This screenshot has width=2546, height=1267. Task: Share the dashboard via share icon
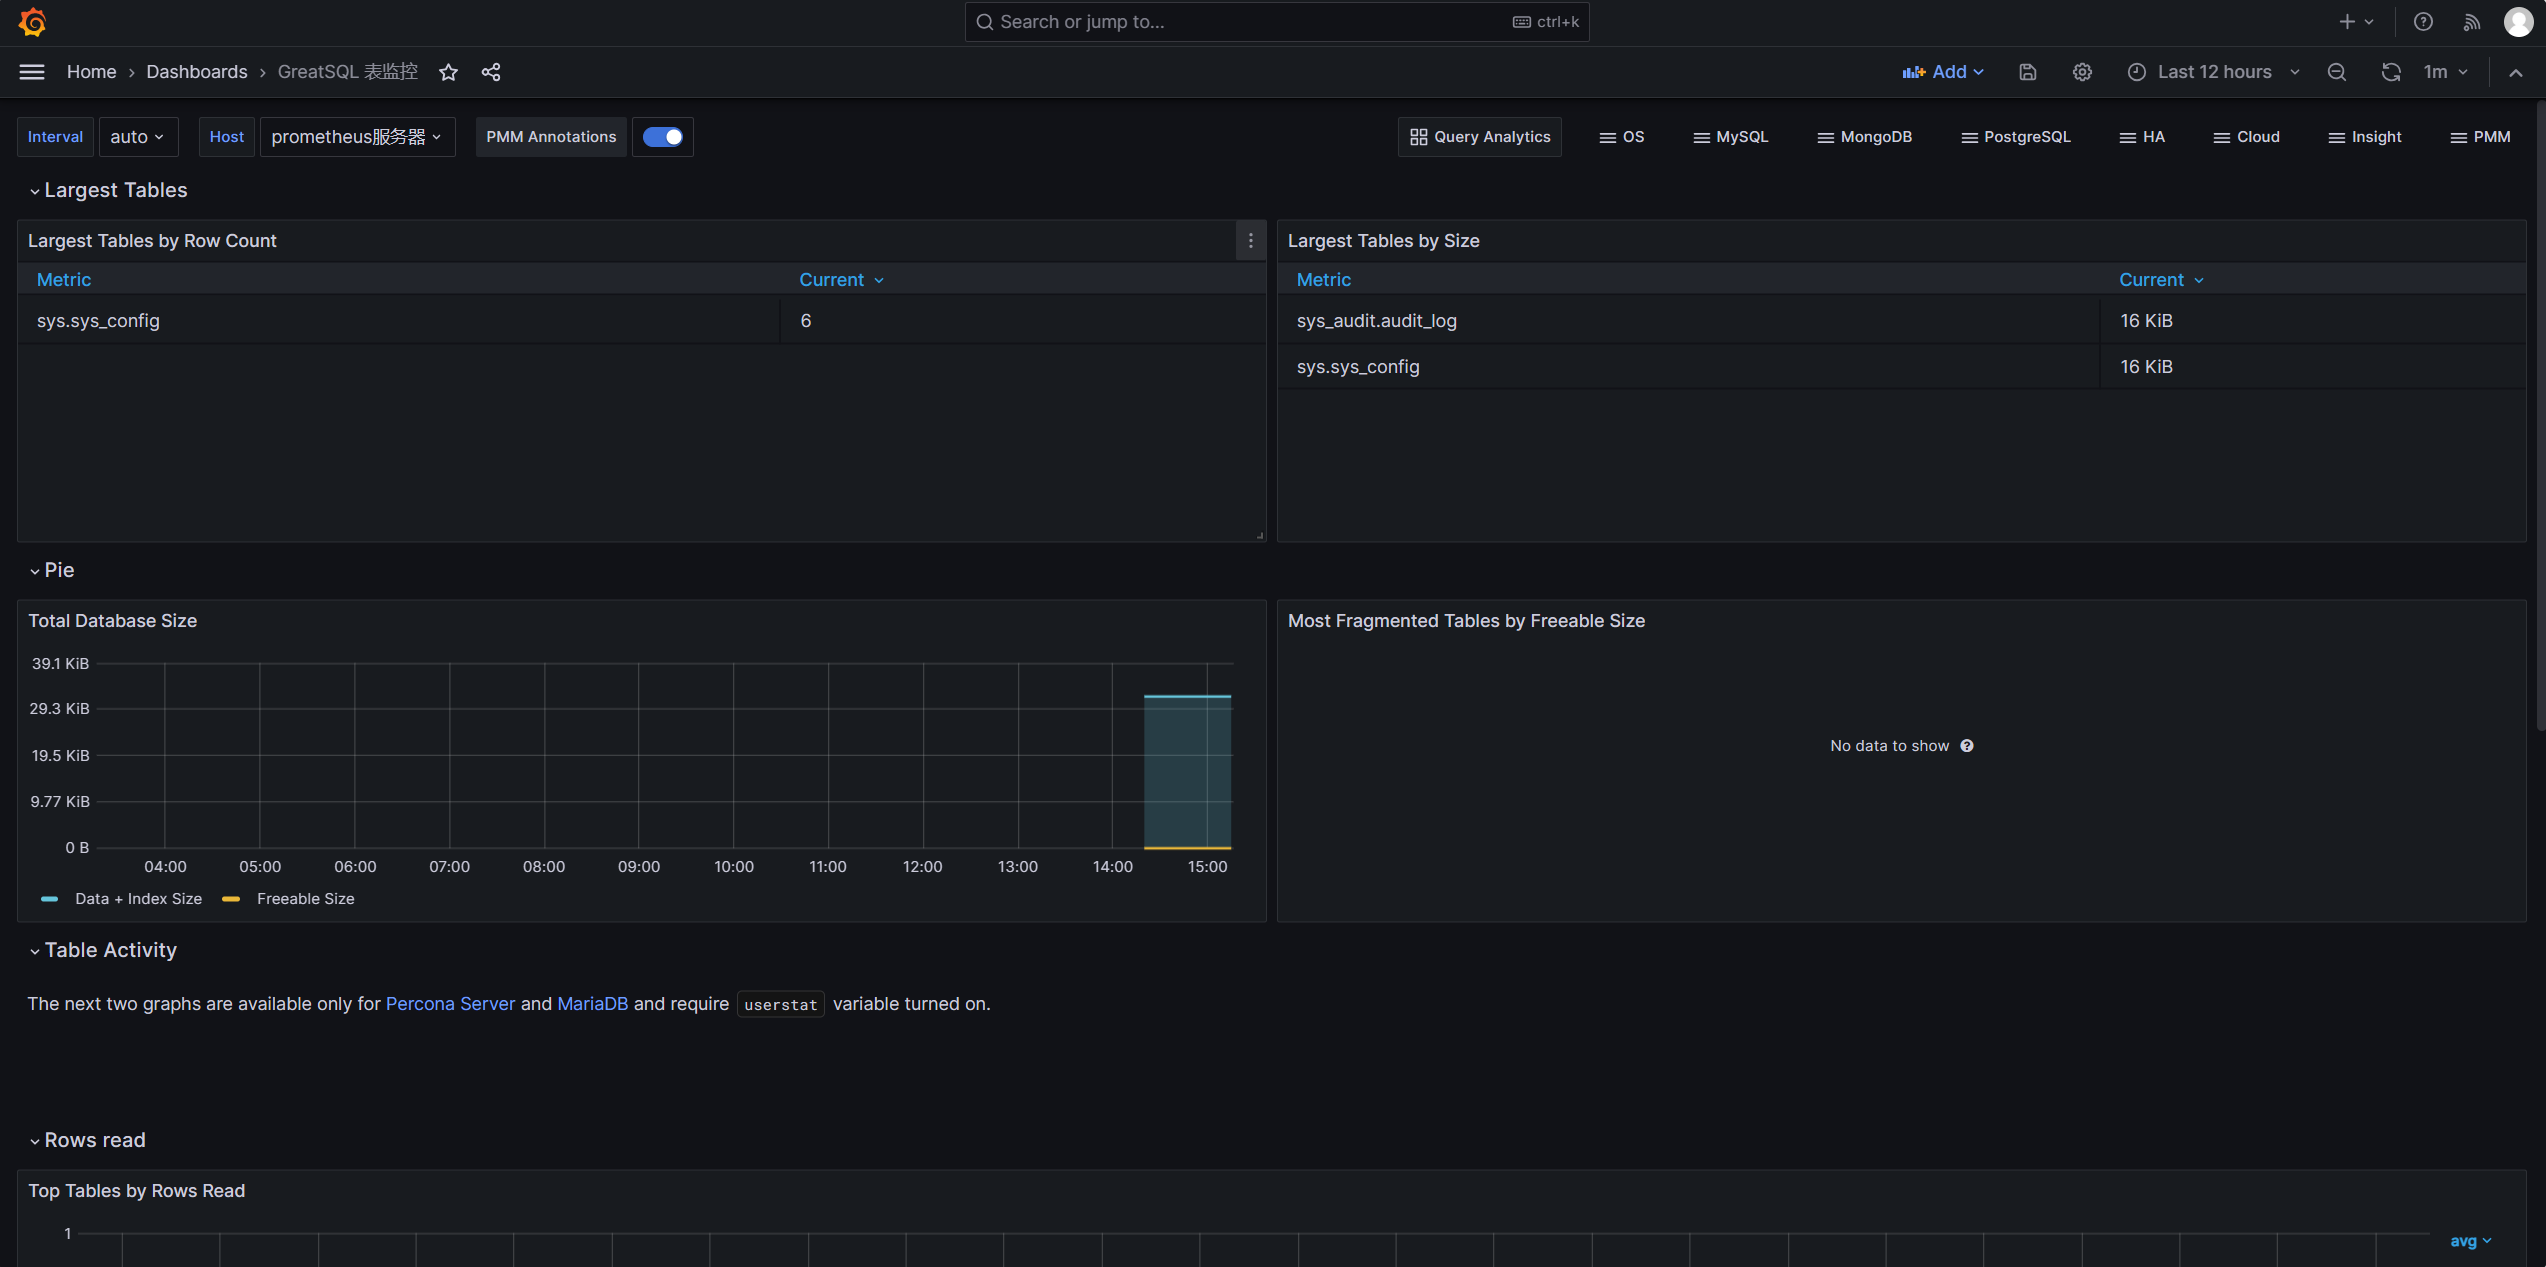pyautogui.click(x=491, y=72)
